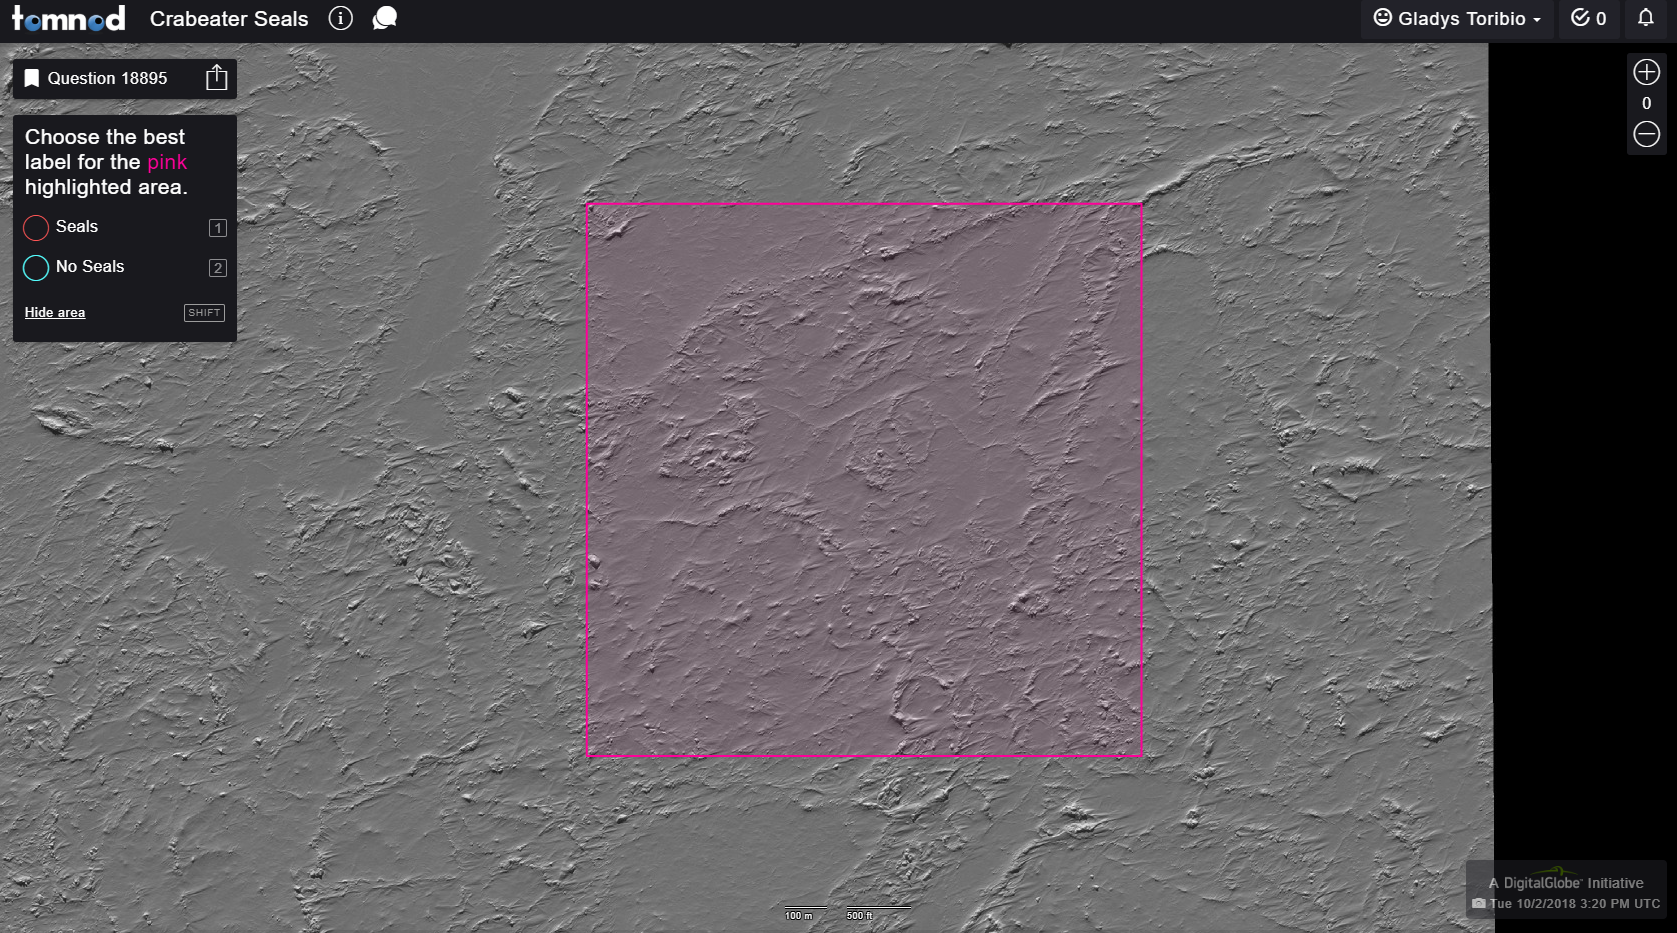
Task: Click the shortcut key 2 badge
Action: [x=217, y=268]
